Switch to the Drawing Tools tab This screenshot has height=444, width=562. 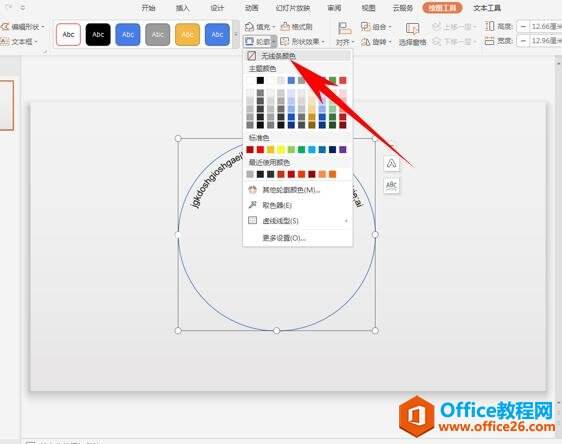click(x=442, y=8)
